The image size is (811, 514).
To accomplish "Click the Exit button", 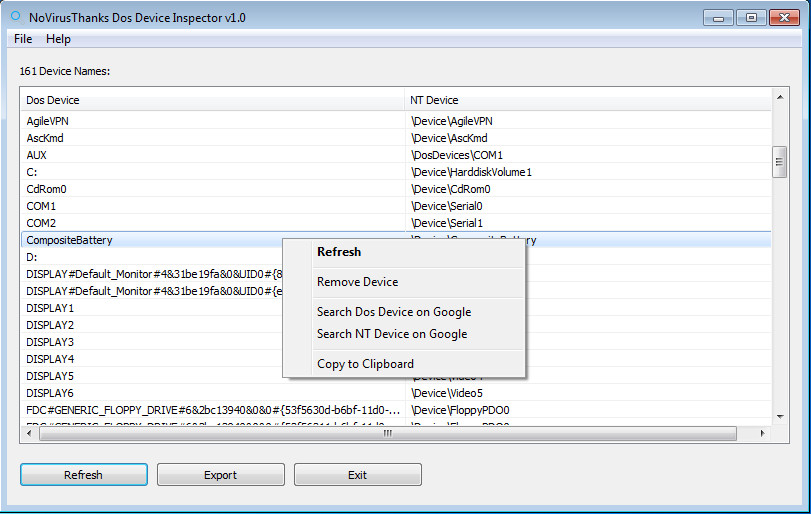I will [x=357, y=475].
